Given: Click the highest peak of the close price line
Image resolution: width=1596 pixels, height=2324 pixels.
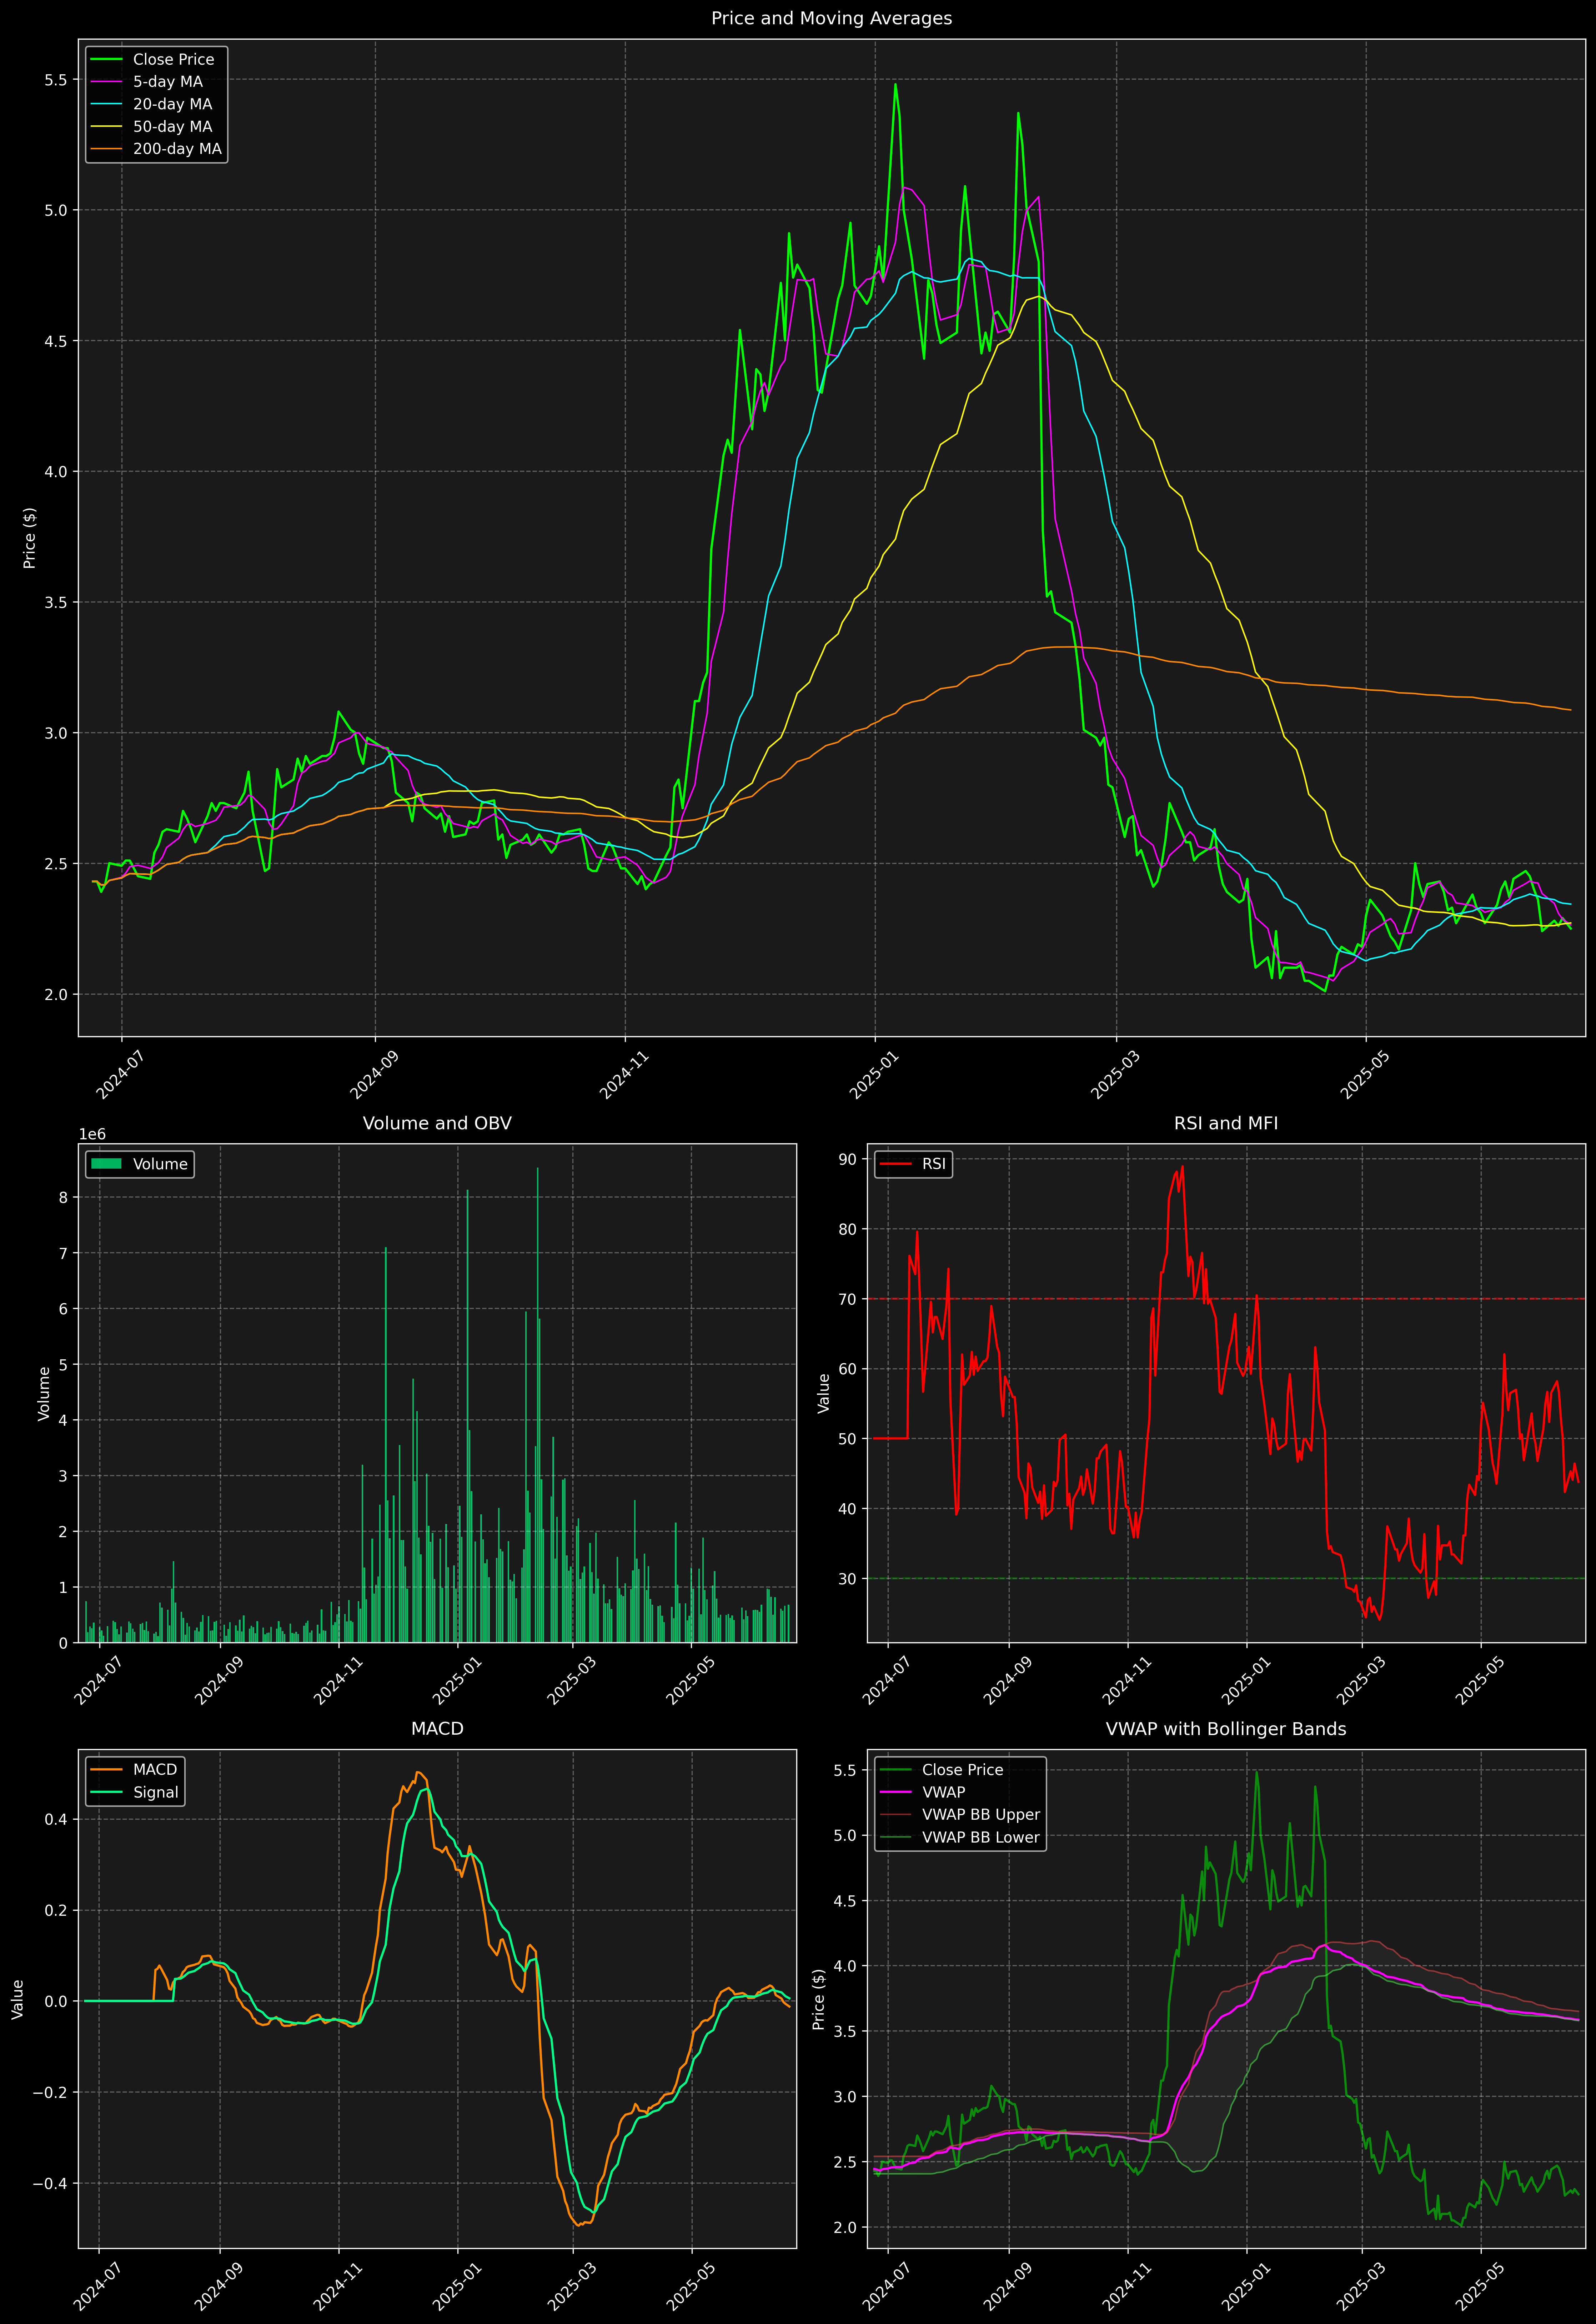Looking at the screenshot, I should [895, 84].
